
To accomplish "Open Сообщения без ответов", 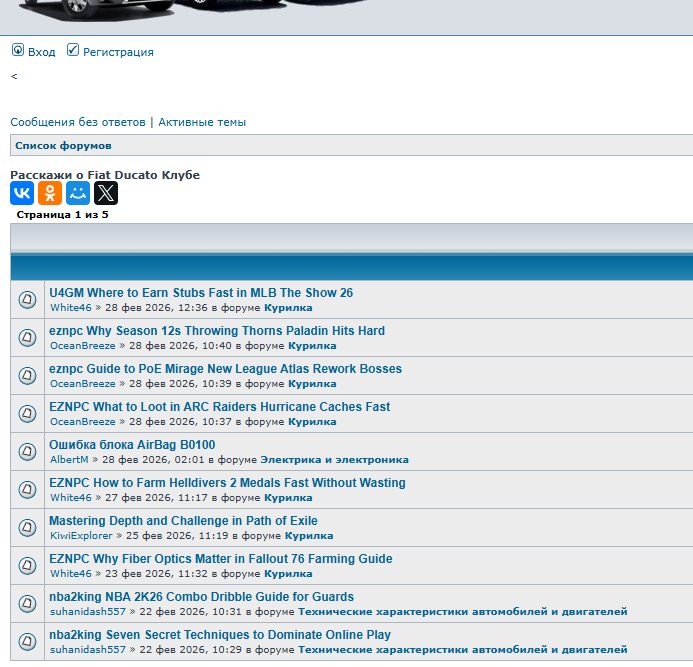I will pyautogui.click(x=78, y=122).
